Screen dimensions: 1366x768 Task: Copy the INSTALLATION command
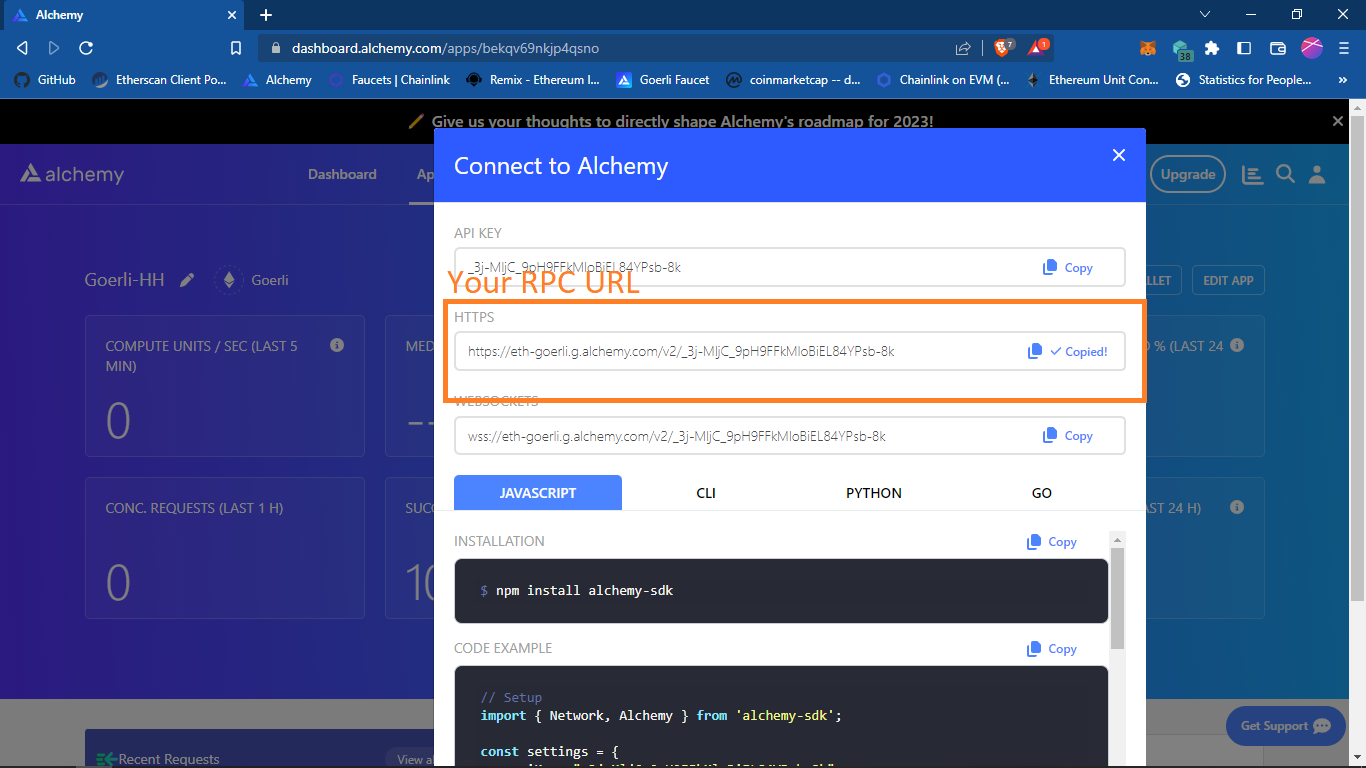click(1051, 542)
